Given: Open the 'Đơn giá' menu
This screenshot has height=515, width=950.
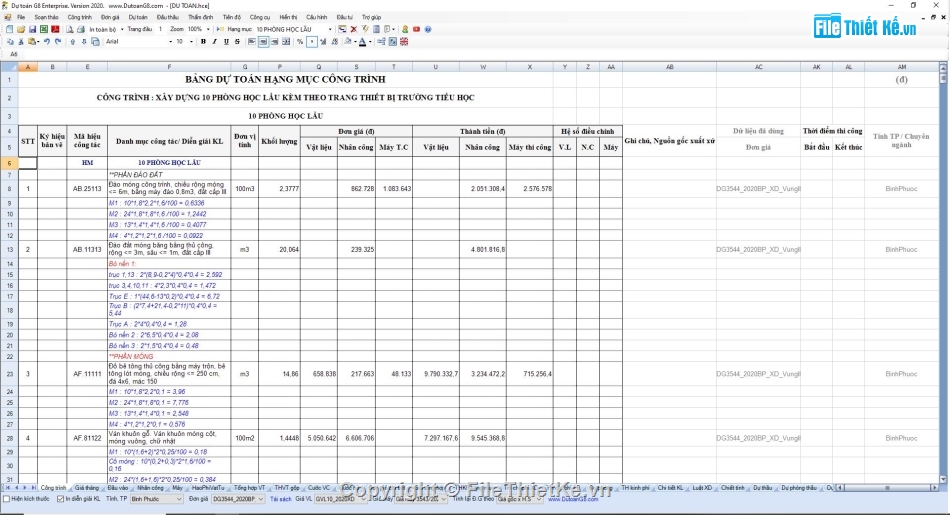Looking at the screenshot, I should (110, 18).
